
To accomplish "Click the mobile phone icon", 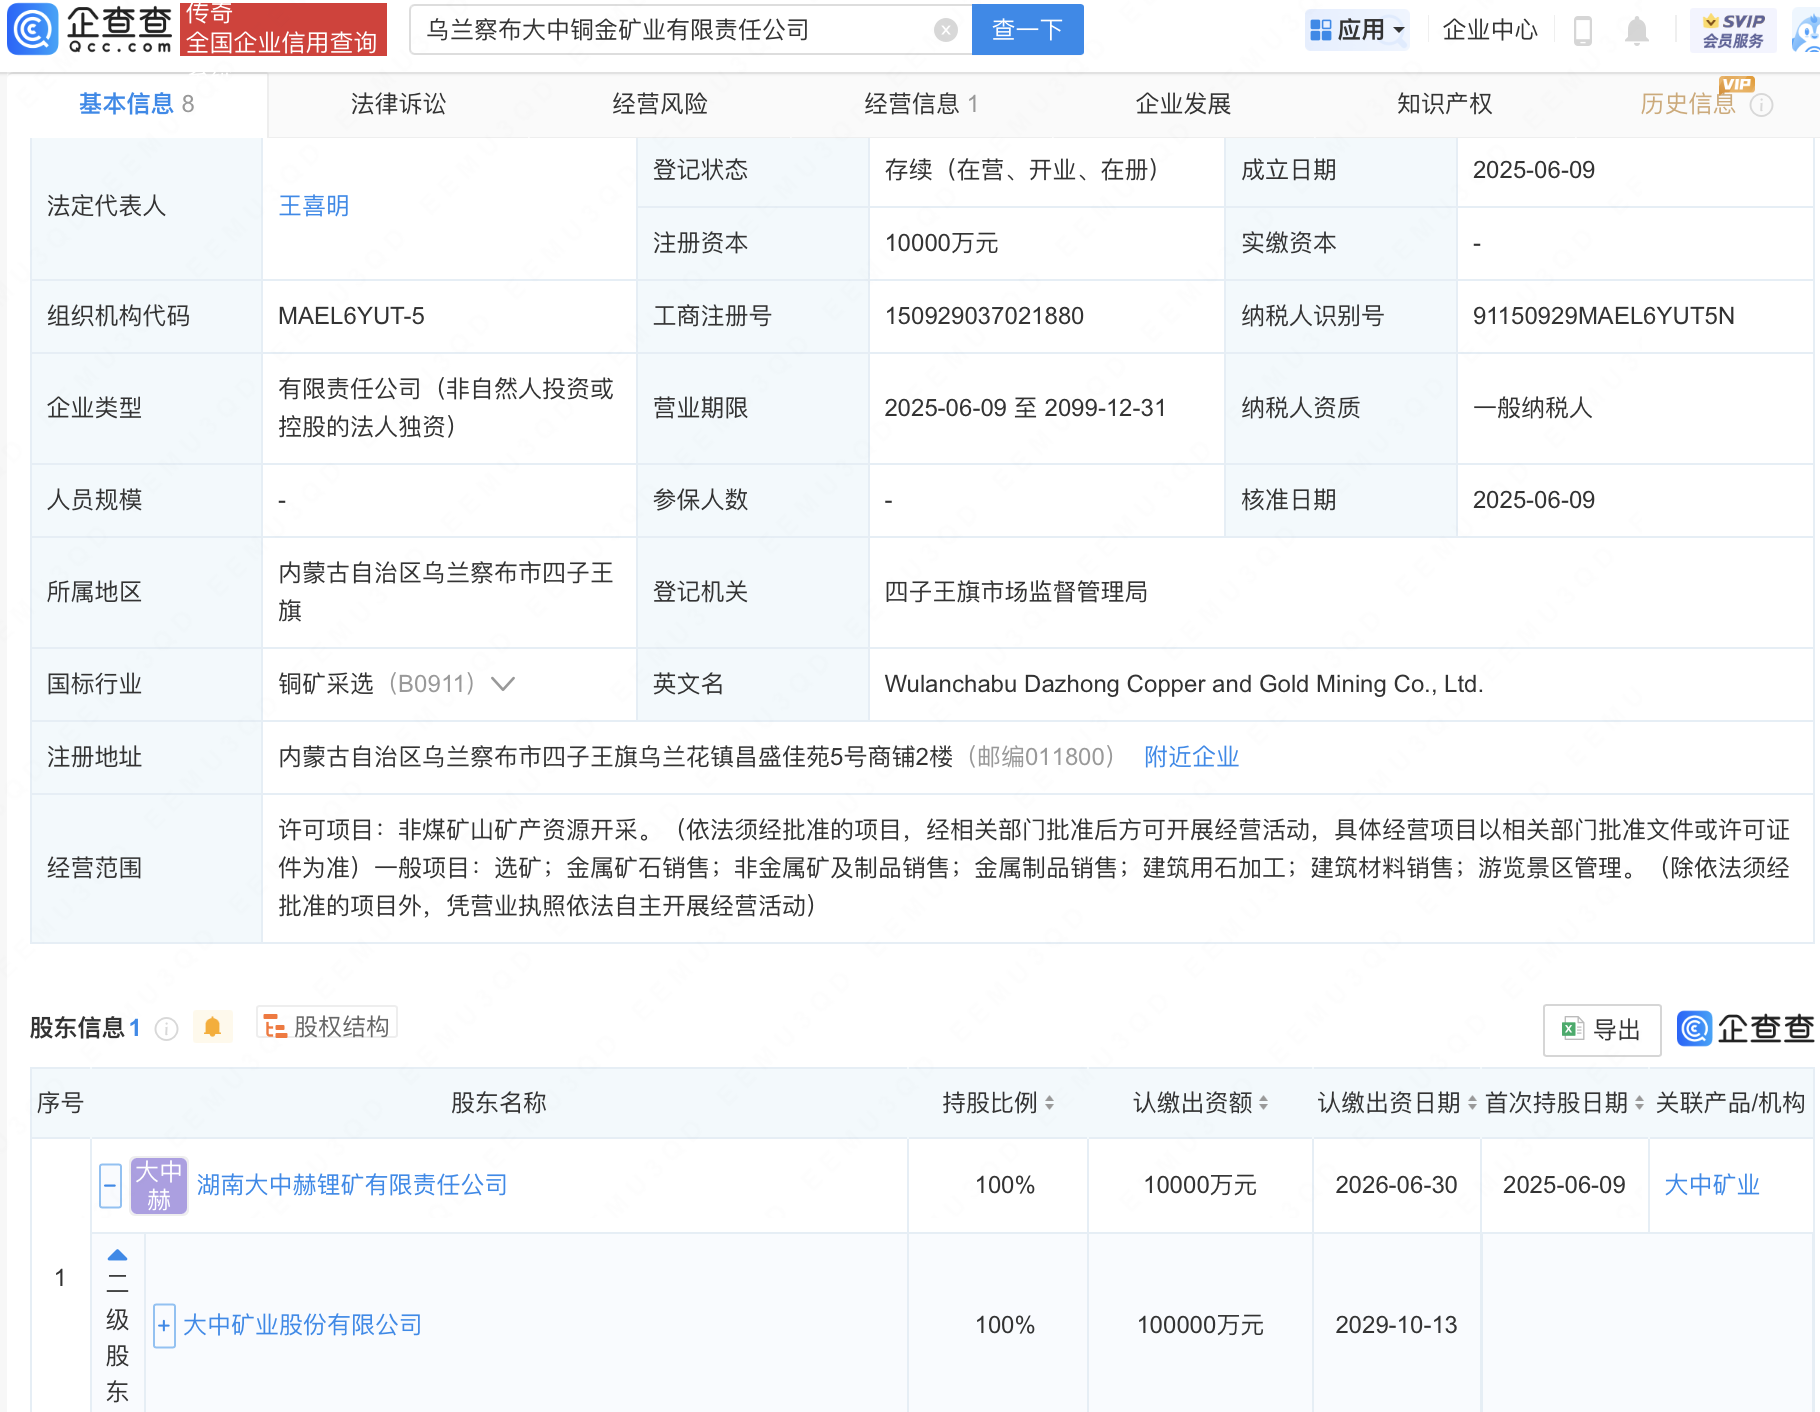I will pyautogui.click(x=1582, y=31).
